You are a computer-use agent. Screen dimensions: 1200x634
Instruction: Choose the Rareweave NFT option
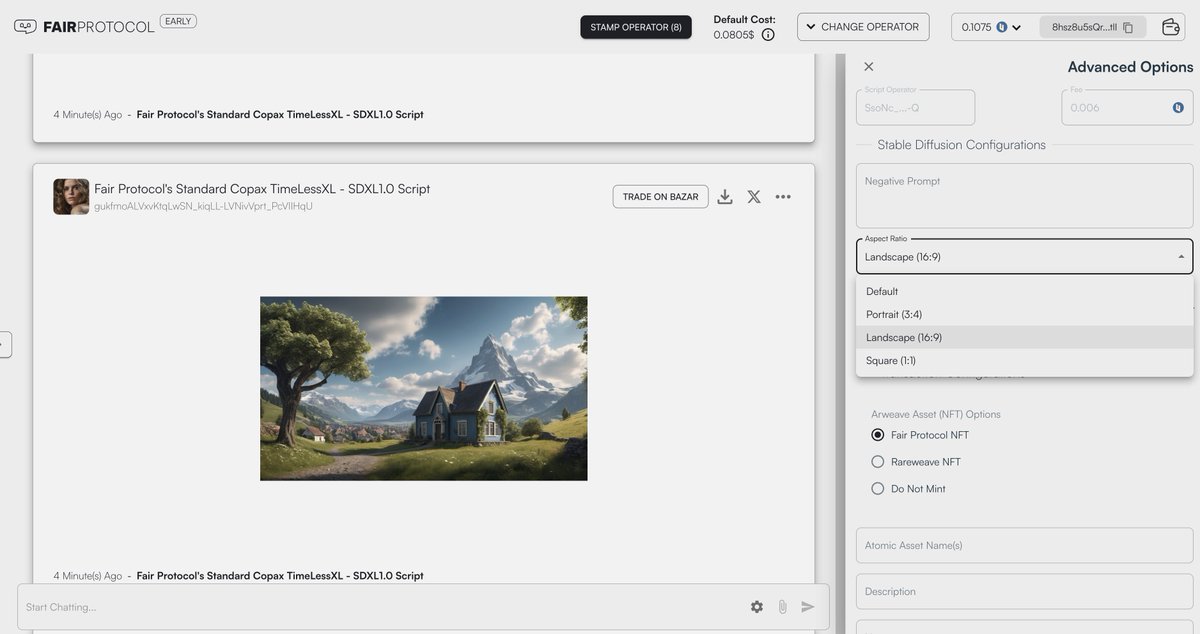tap(876, 459)
